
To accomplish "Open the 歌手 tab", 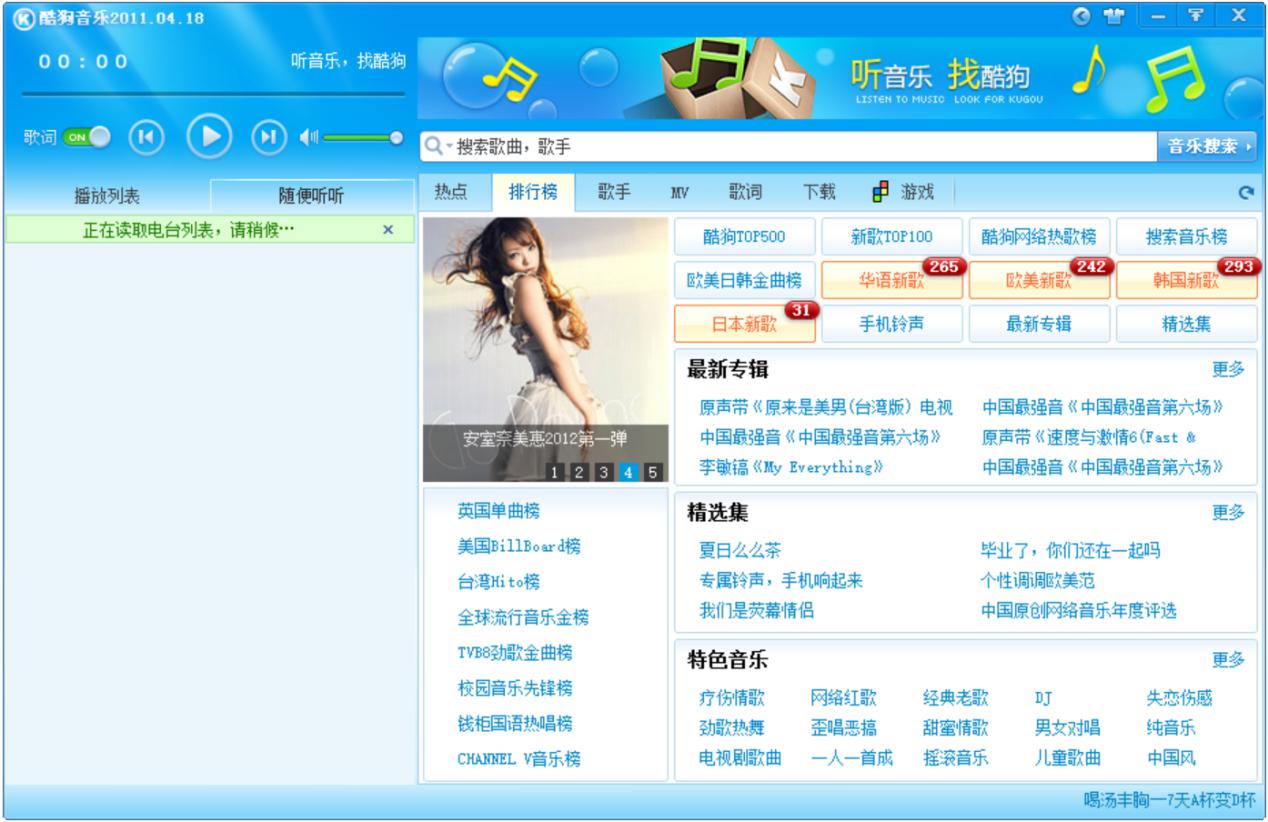I will (x=614, y=192).
